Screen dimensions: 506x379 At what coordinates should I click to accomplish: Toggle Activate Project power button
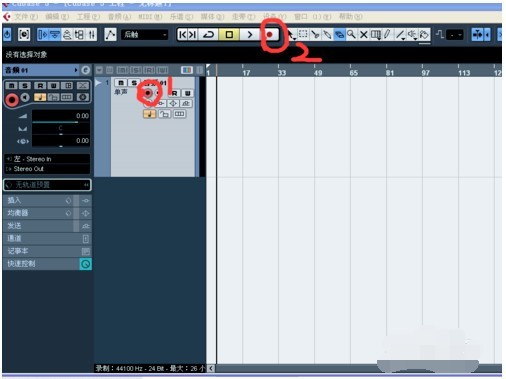coord(7,34)
